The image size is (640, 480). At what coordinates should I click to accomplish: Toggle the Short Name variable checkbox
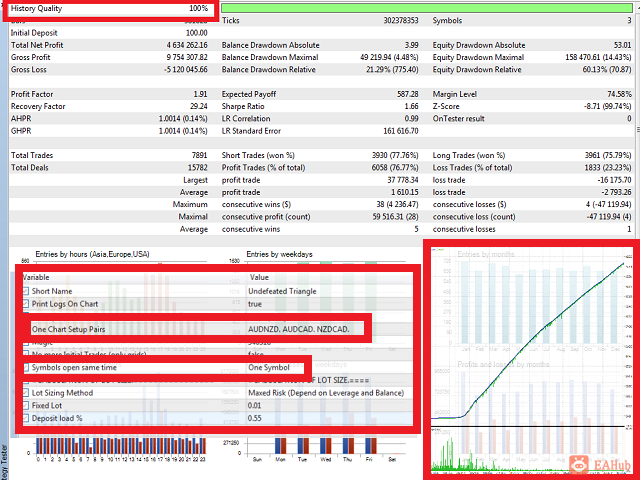(x=26, y=291)
